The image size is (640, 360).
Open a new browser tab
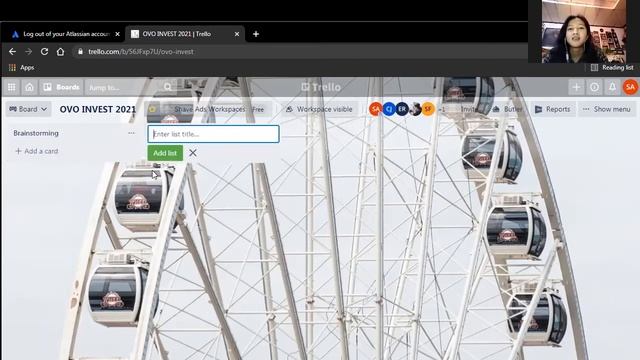click(x=256, y=34)
